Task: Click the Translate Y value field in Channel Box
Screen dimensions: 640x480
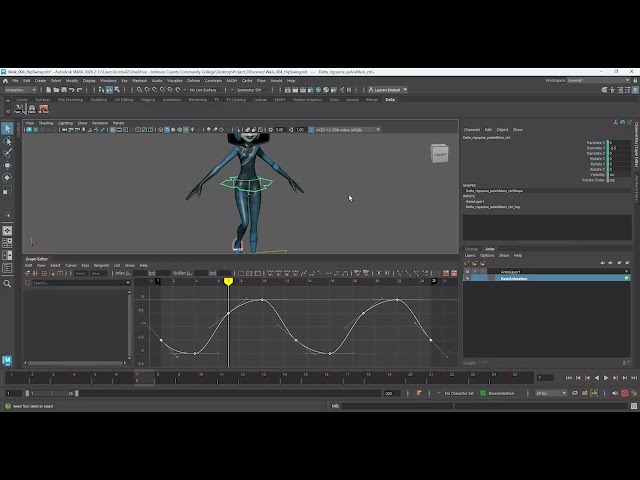Action: coord(620,148)
